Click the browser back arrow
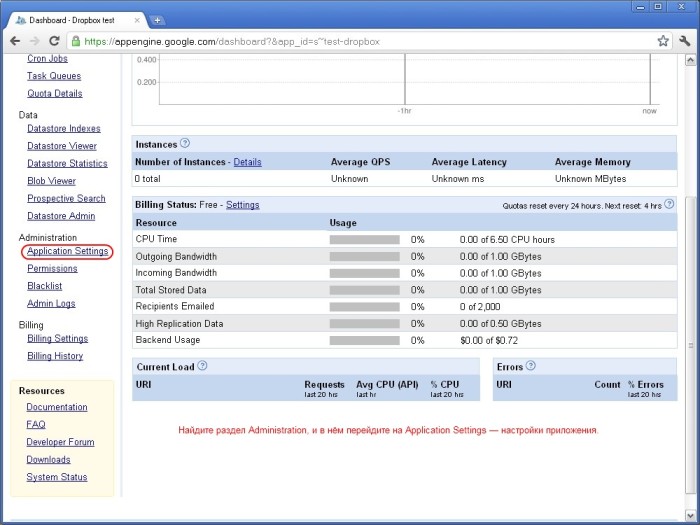 (x=15, y=41)
